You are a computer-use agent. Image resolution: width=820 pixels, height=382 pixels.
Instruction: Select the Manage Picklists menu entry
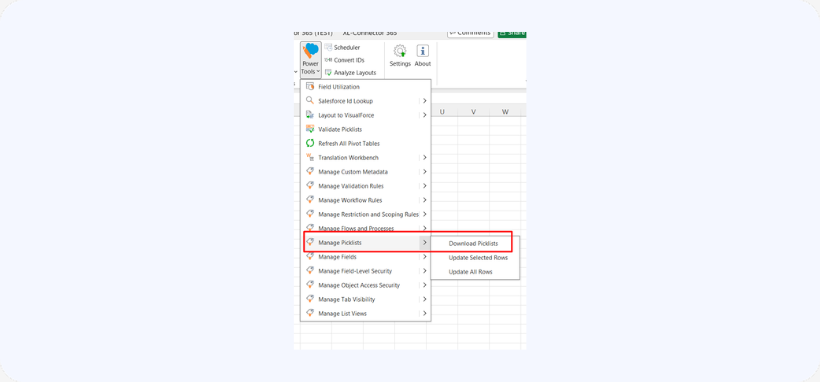point(366,243)
